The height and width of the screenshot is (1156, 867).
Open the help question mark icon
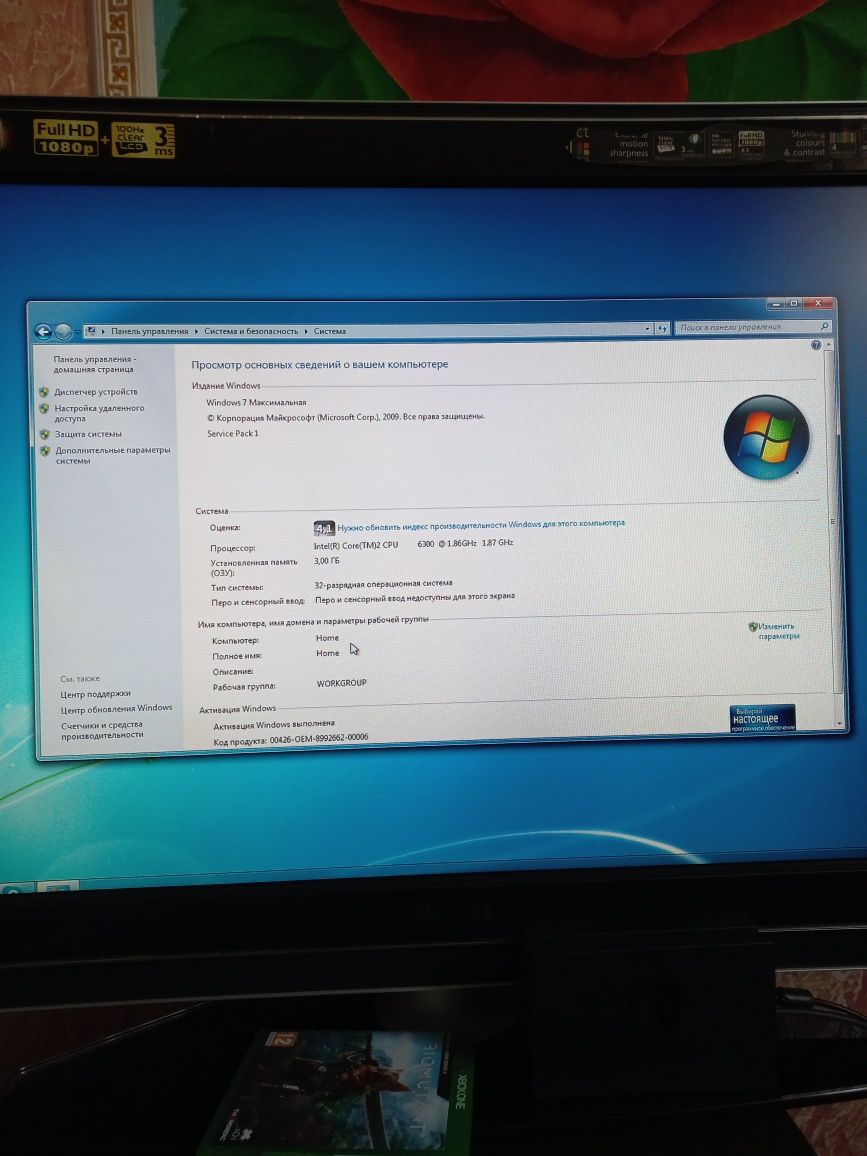point(815,345)
